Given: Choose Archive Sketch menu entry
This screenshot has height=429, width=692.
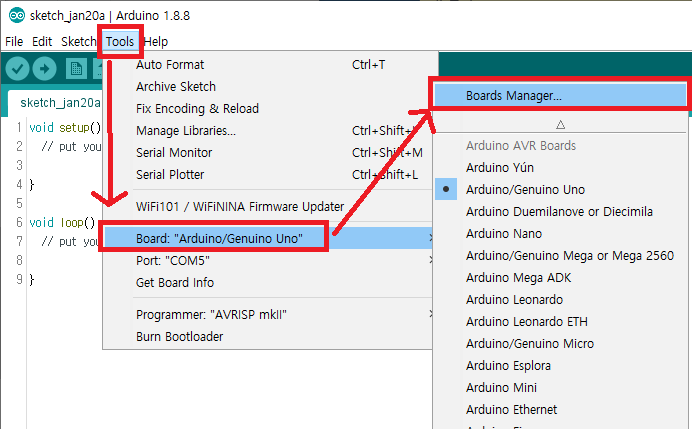Looking at the screenshot, I should [x=267, y=87].
